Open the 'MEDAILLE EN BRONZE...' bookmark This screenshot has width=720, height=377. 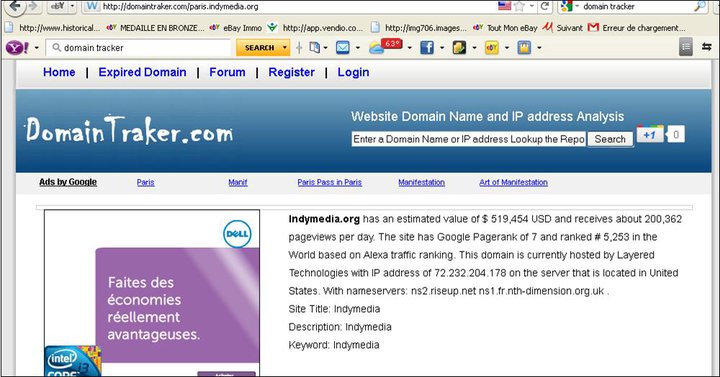[155, 28]
